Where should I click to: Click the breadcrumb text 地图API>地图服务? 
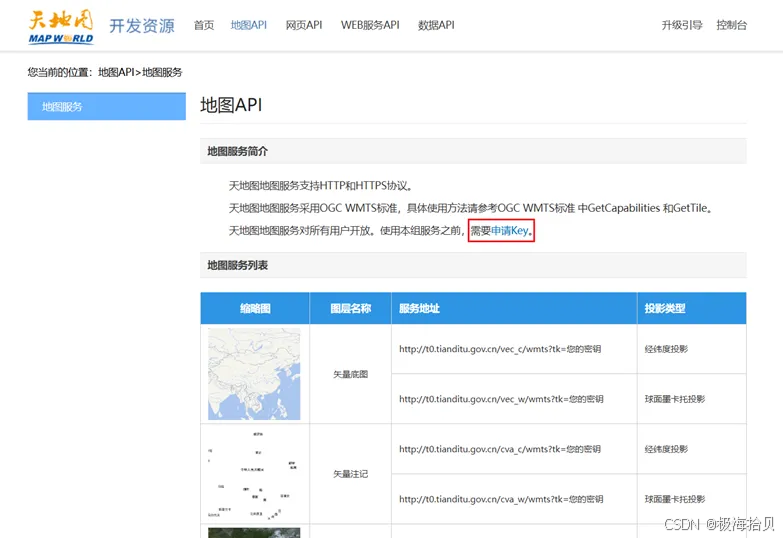pos(140,72)
